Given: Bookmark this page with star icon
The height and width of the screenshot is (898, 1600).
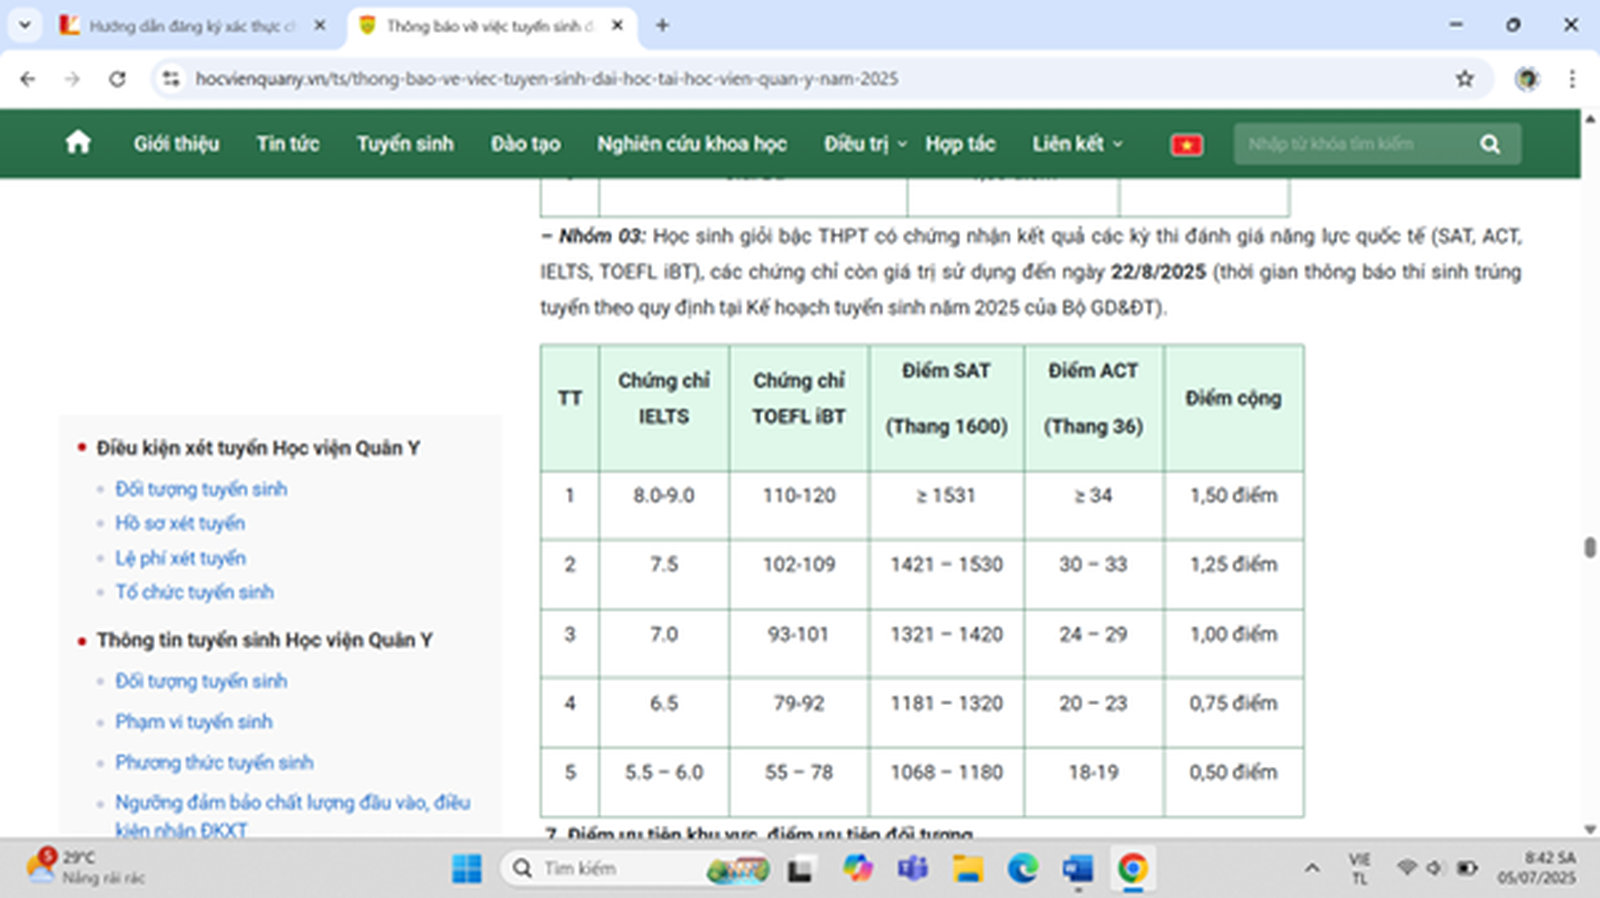Looking at the screenshot, I should (x=1464, y=79).
